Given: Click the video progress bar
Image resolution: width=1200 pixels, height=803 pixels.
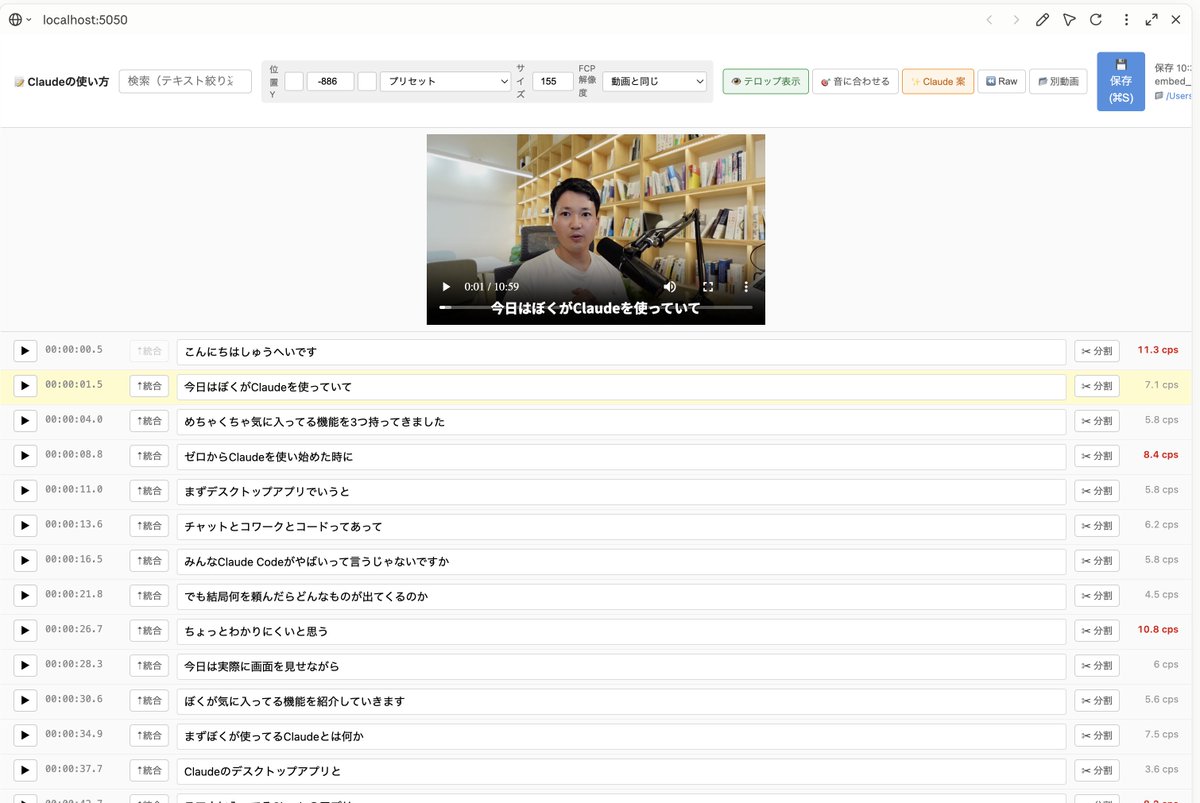Looking at the screenshot, I should click(596, 307).
